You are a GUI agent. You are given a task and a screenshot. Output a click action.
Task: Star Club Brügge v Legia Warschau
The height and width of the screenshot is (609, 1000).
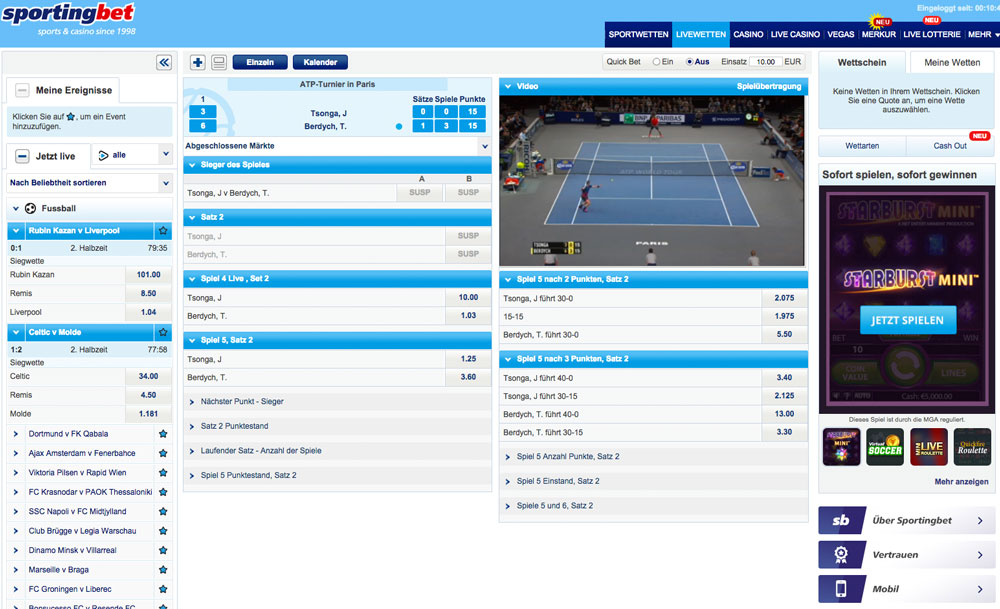[163, 531]
